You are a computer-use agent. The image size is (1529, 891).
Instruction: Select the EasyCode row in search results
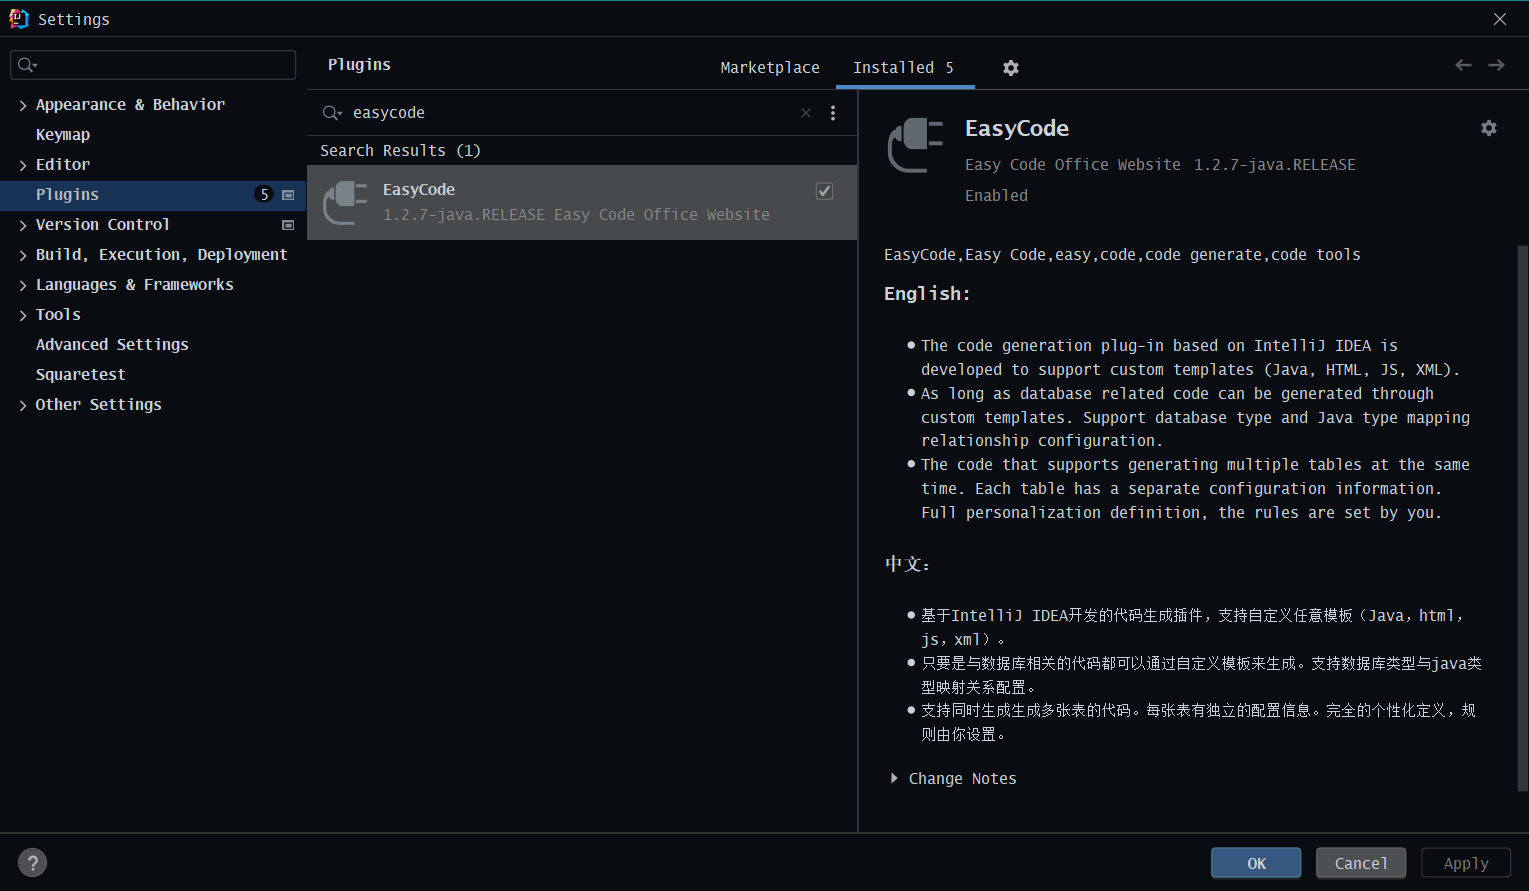click(582, 202)
